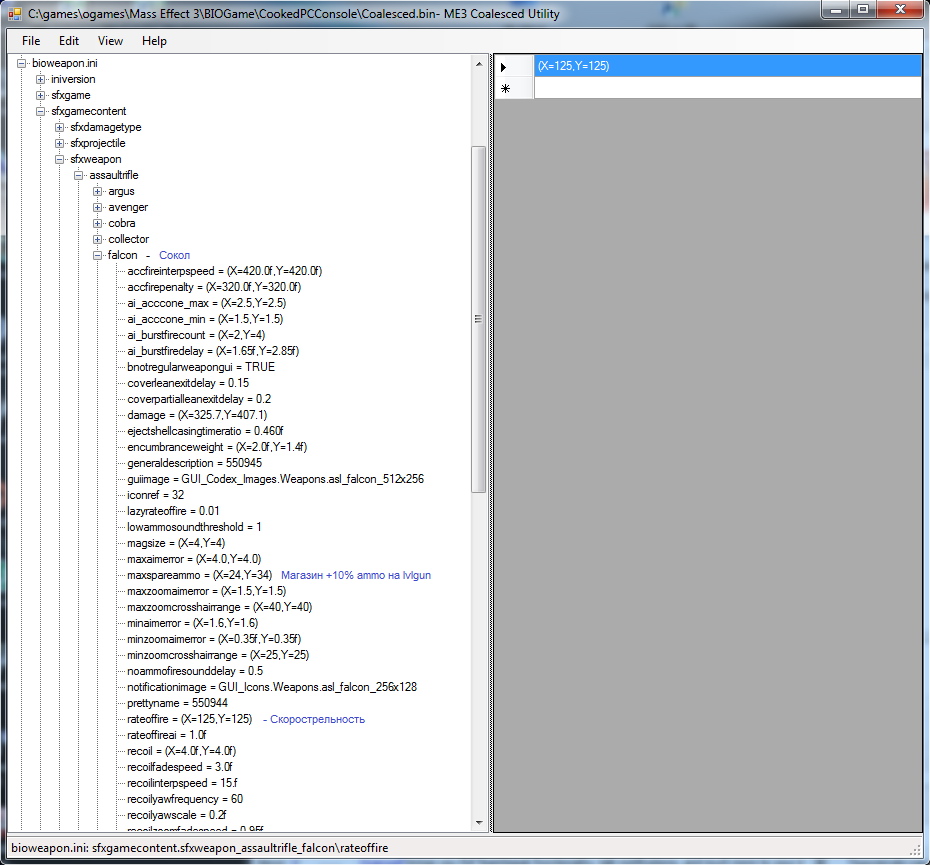Select the recoilyawscale entry
The width and height of the screenshot is (930, 865).
point(177,816)
